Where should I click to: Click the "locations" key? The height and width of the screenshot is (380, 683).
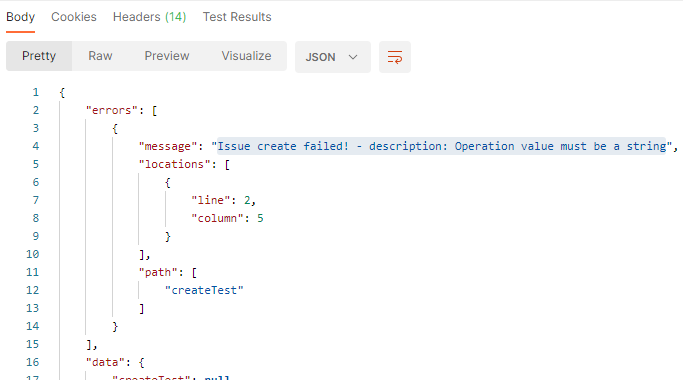pyautogui.click(x=174, y=164)
